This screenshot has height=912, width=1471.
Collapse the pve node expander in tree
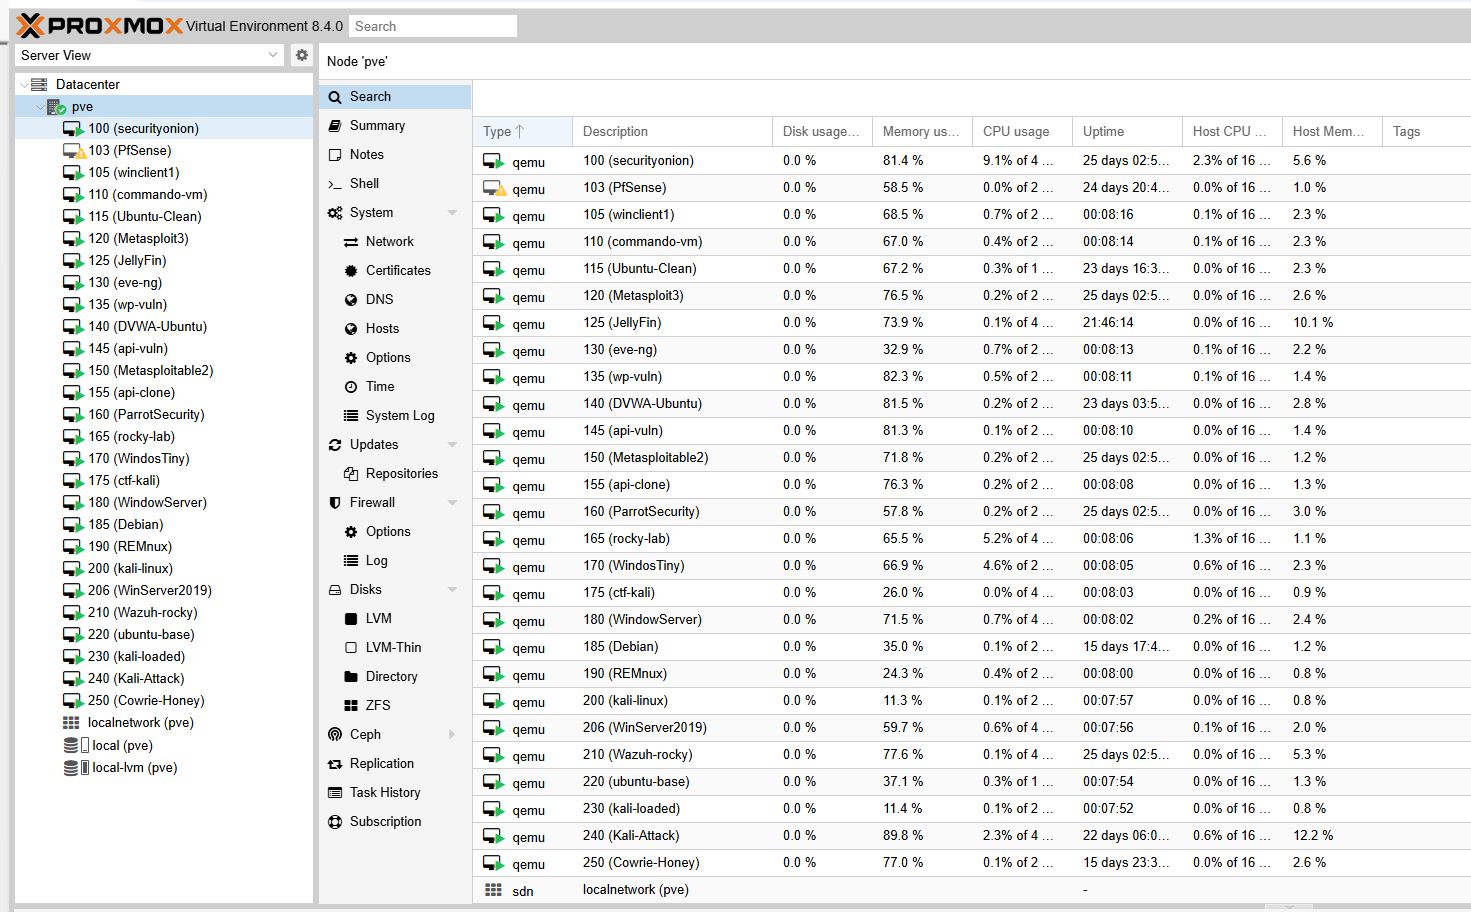(x=39, y=107)
